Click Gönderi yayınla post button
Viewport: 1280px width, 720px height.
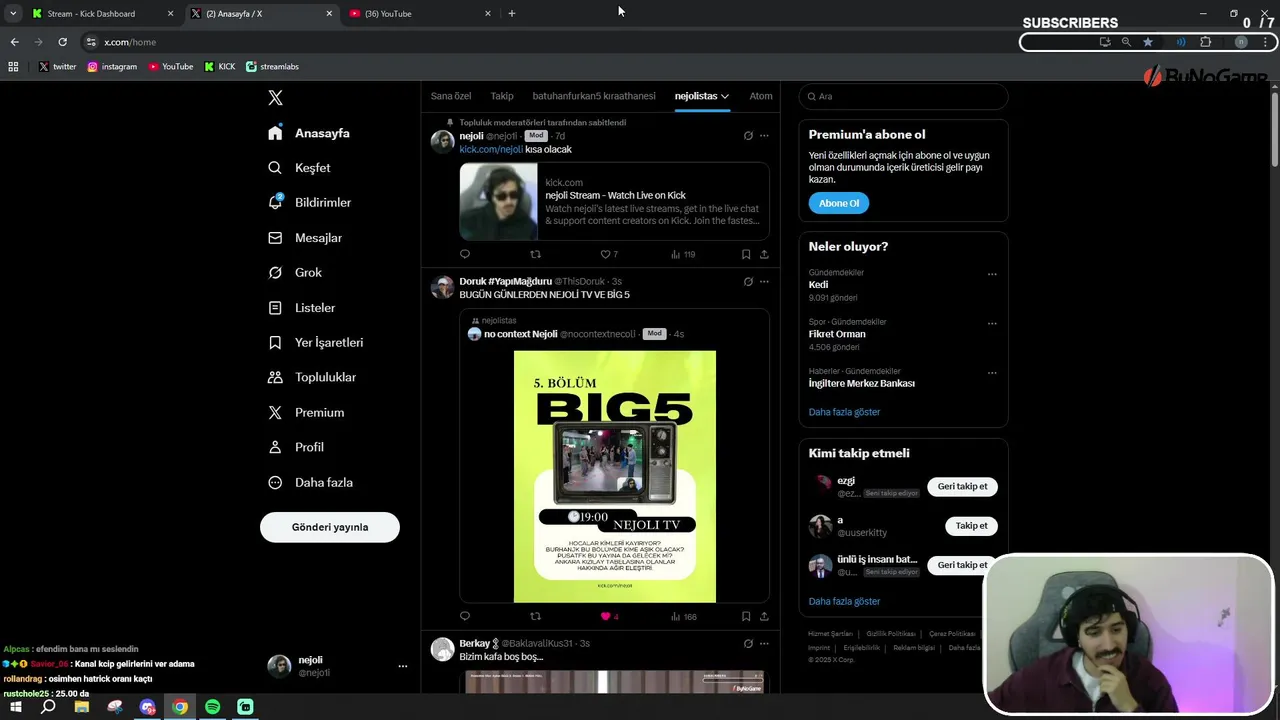[x=330, y=527]
